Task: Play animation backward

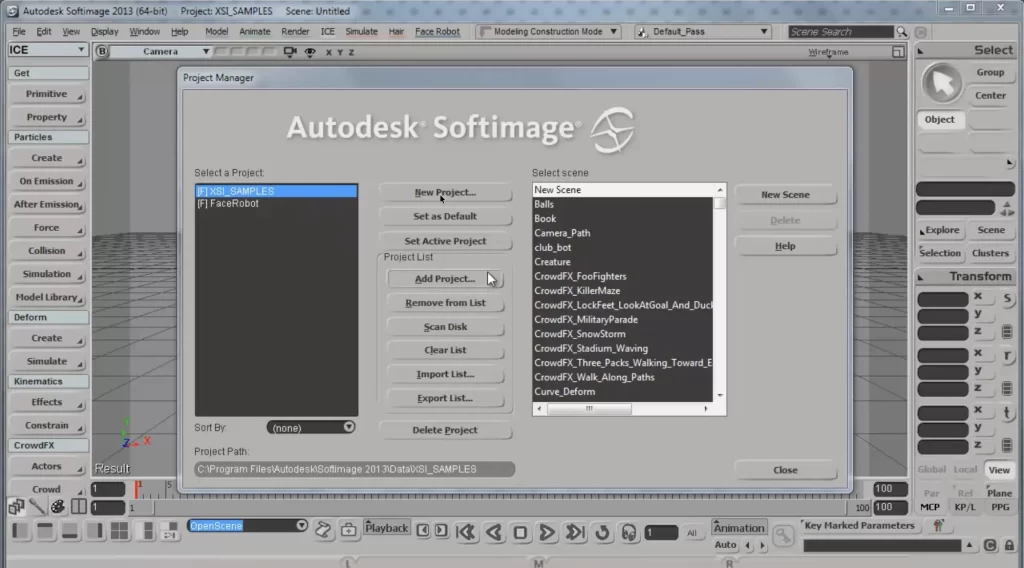Action: pyautogui.click(x=494, y=532)
